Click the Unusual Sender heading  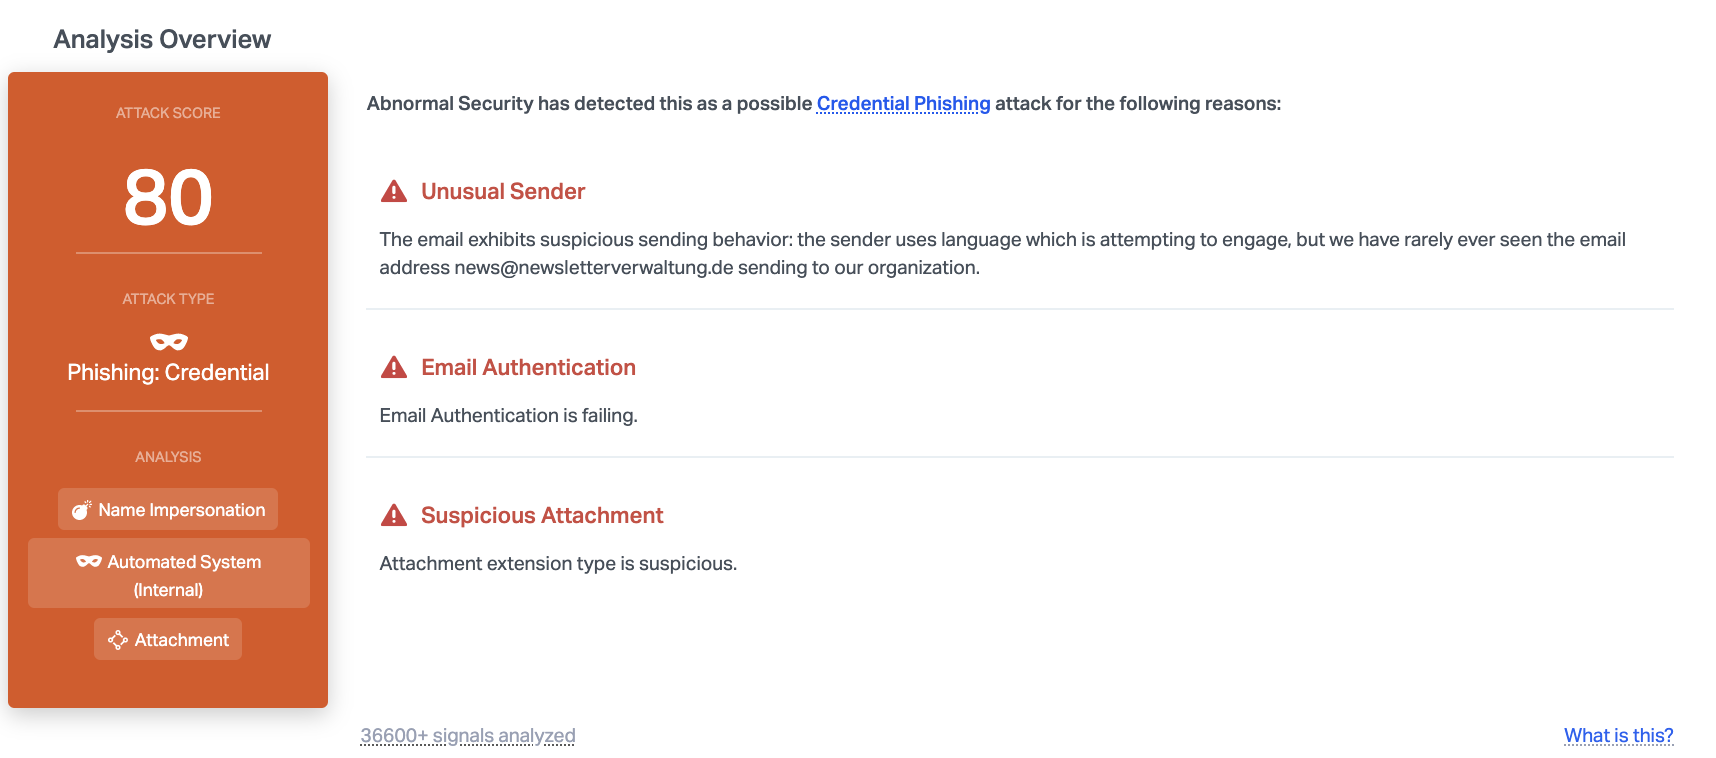503,191
